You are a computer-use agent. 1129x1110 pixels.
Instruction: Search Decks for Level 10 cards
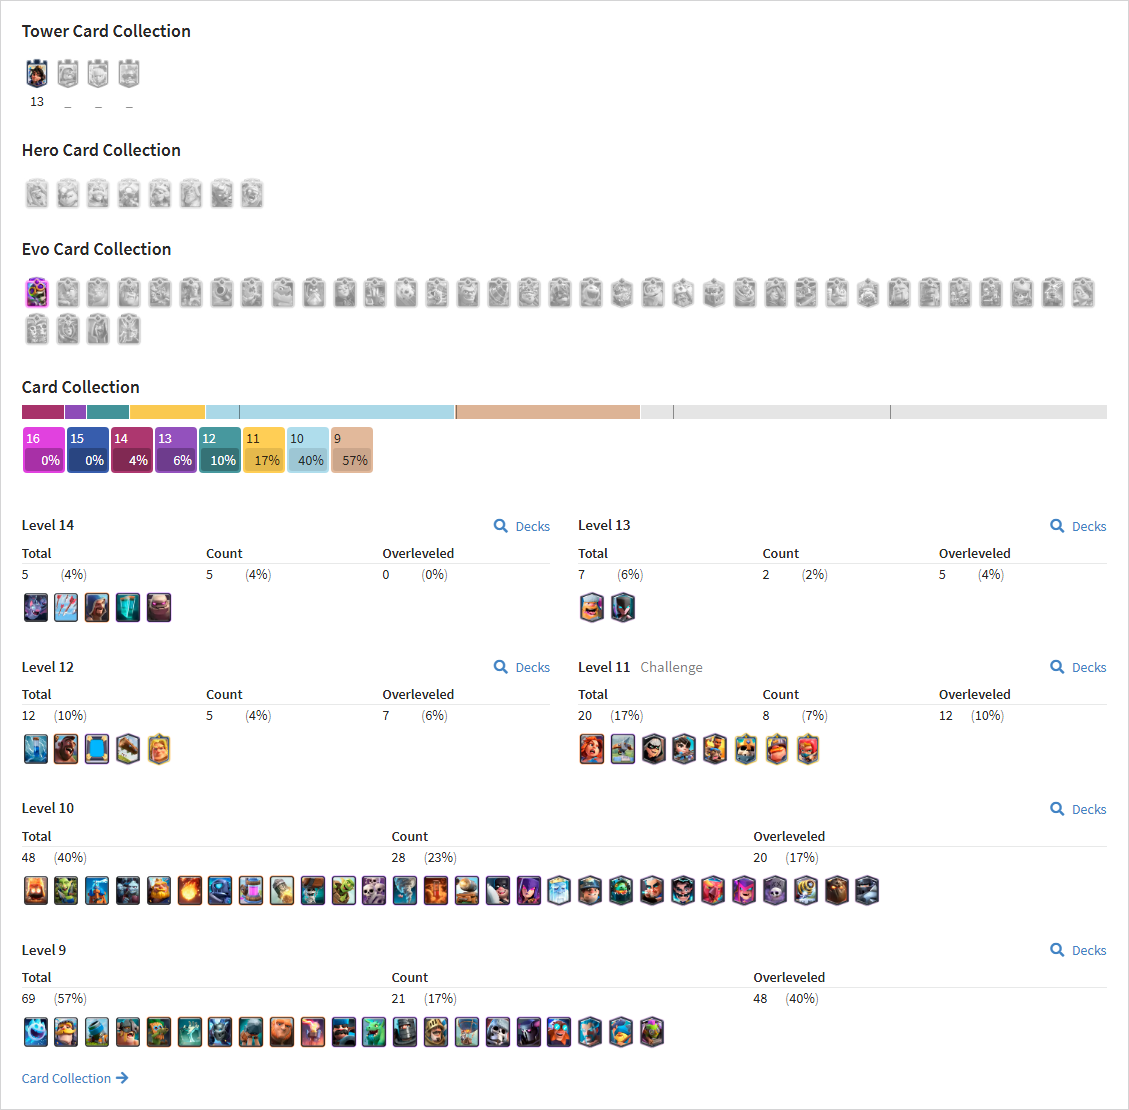[x=1078, y=809]
